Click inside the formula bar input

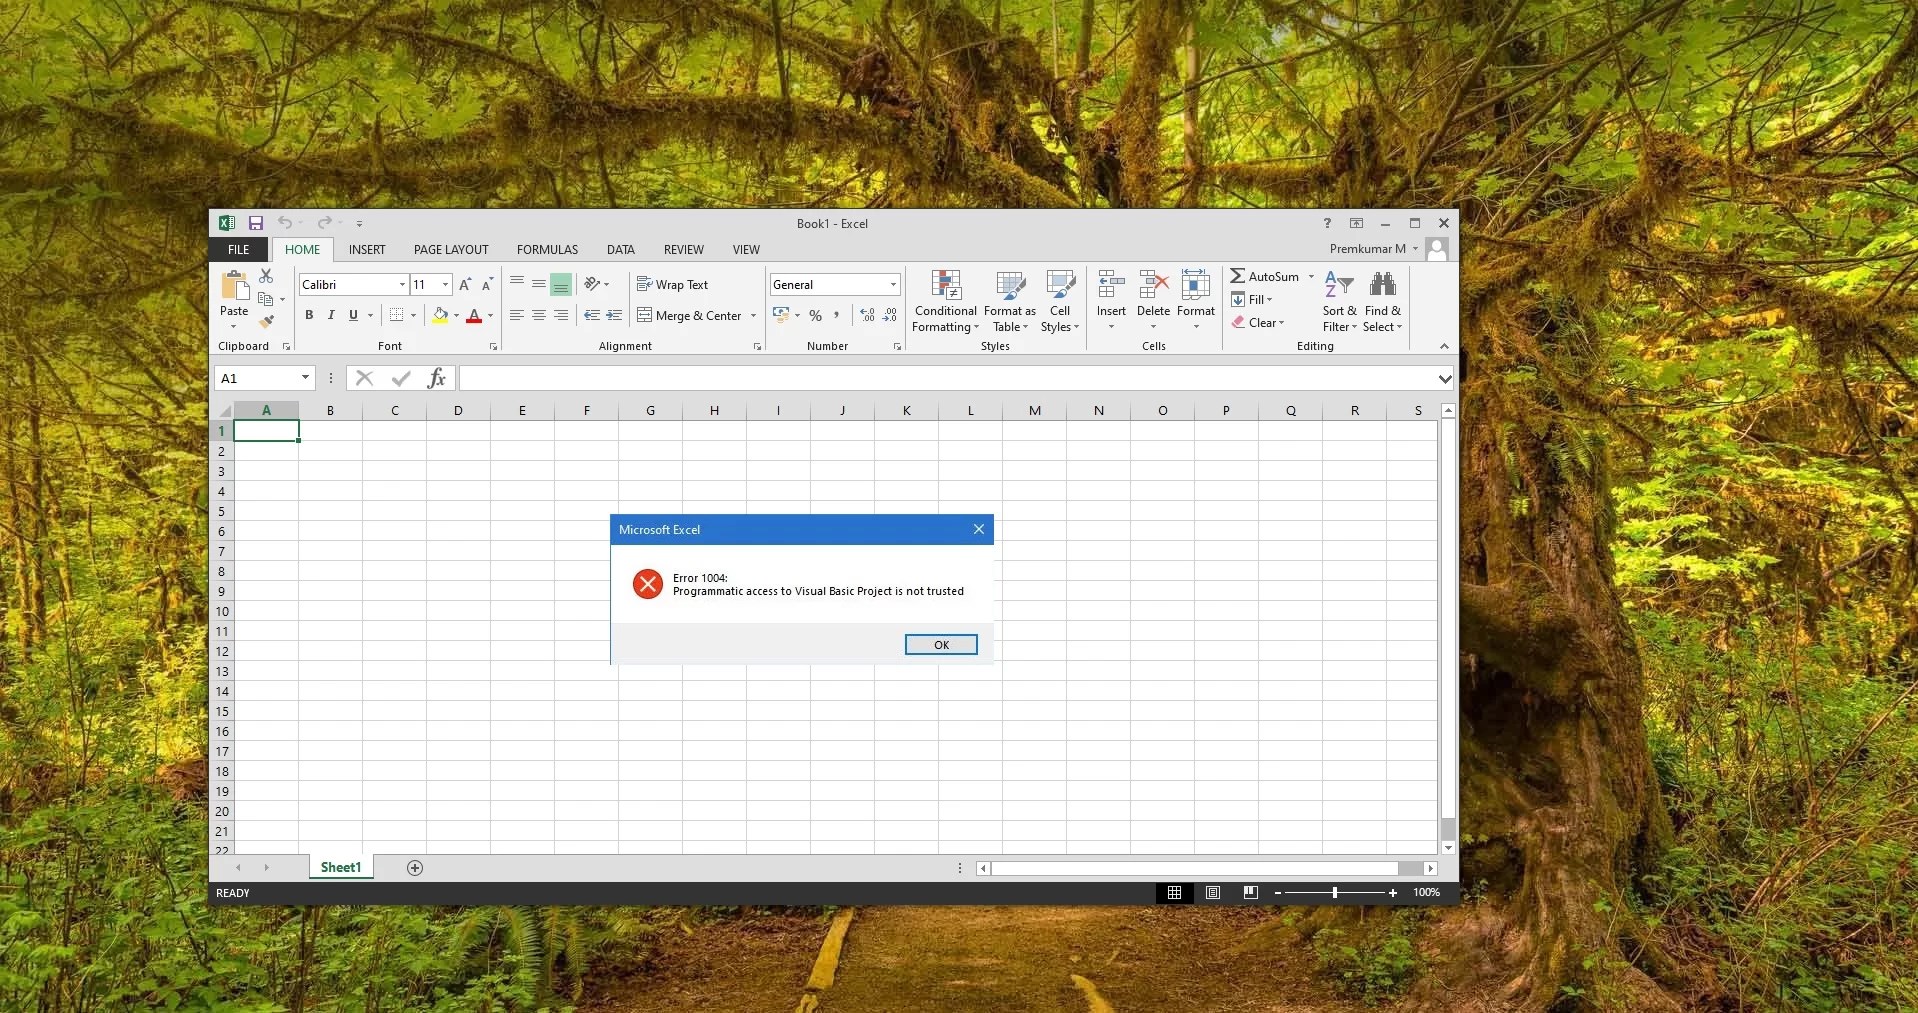(x=948, y=378)
